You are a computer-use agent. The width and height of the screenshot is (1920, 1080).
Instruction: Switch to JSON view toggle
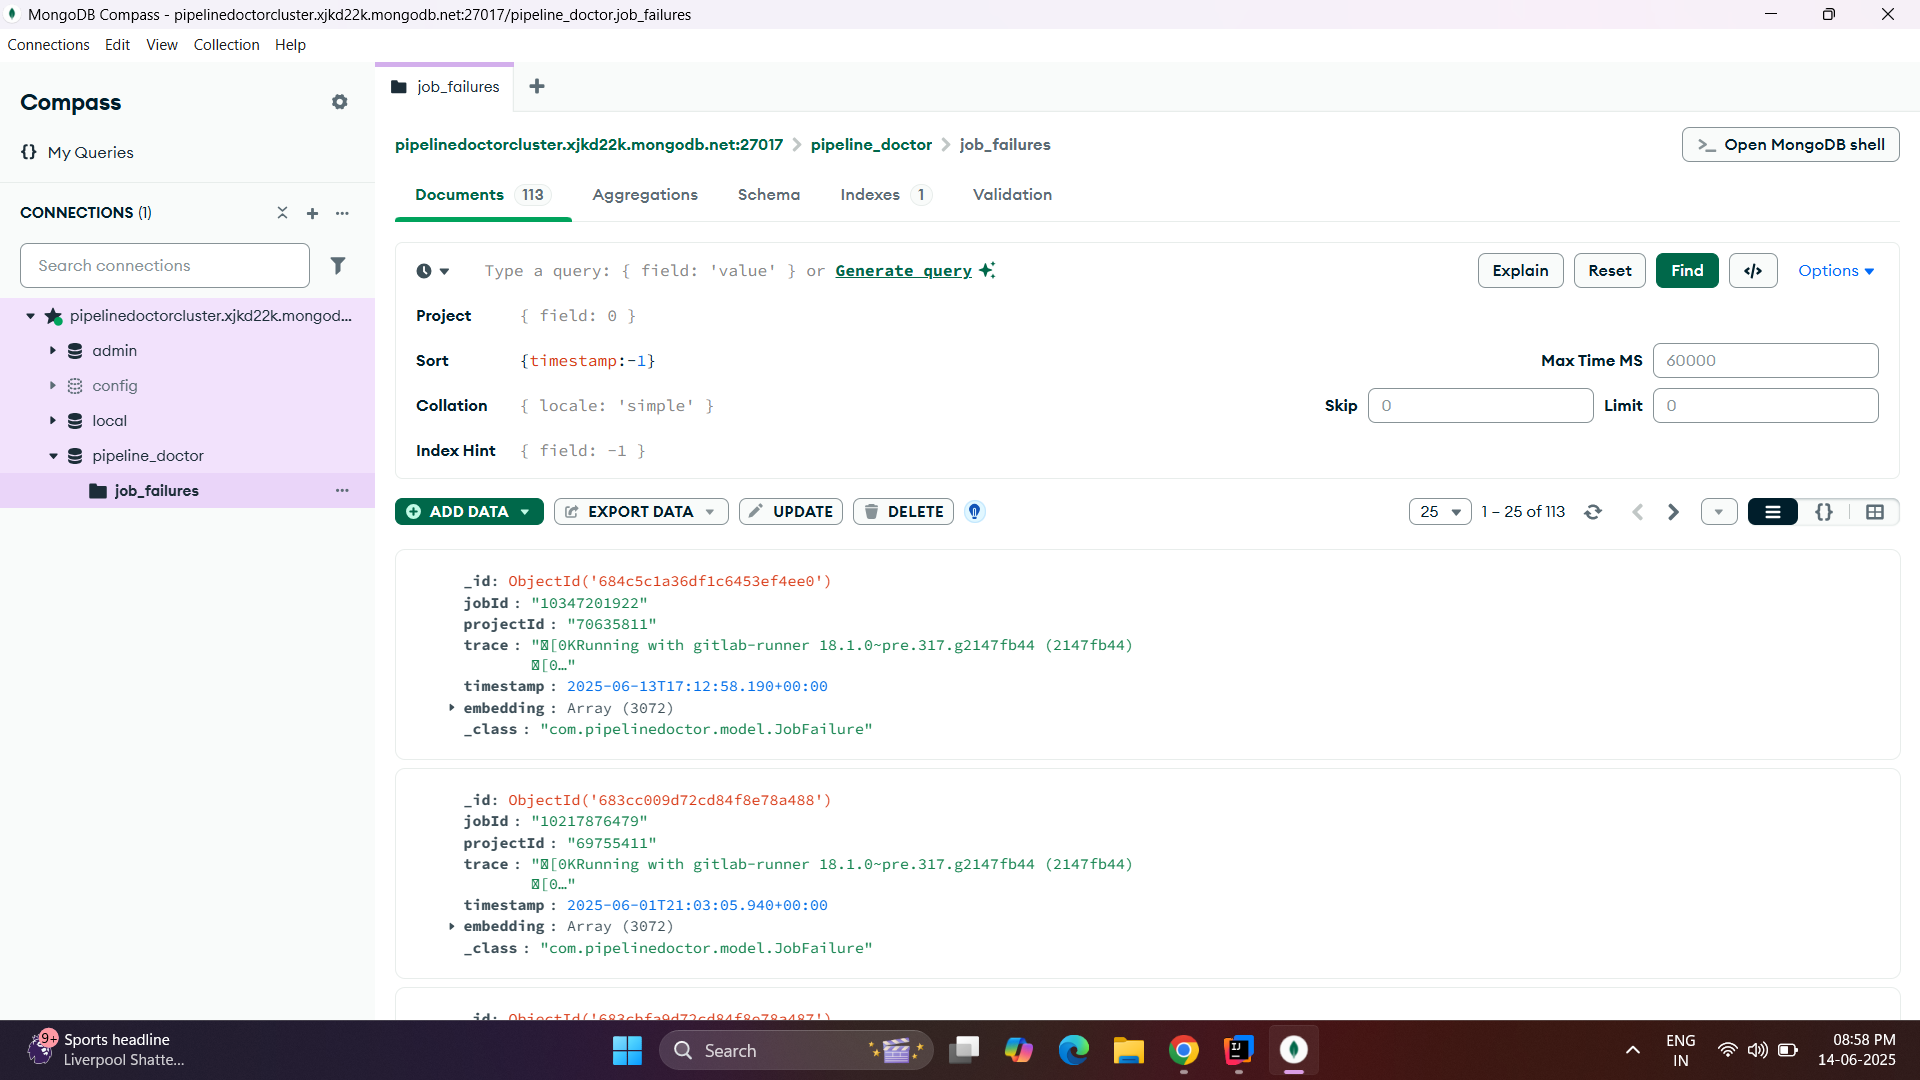pyautogui.click(x=1823, y=512)
